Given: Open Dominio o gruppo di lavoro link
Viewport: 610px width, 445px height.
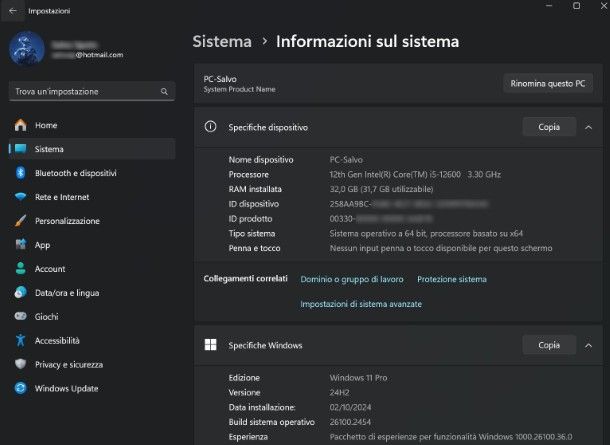Looking at the screenshot, I should (352, 279).
